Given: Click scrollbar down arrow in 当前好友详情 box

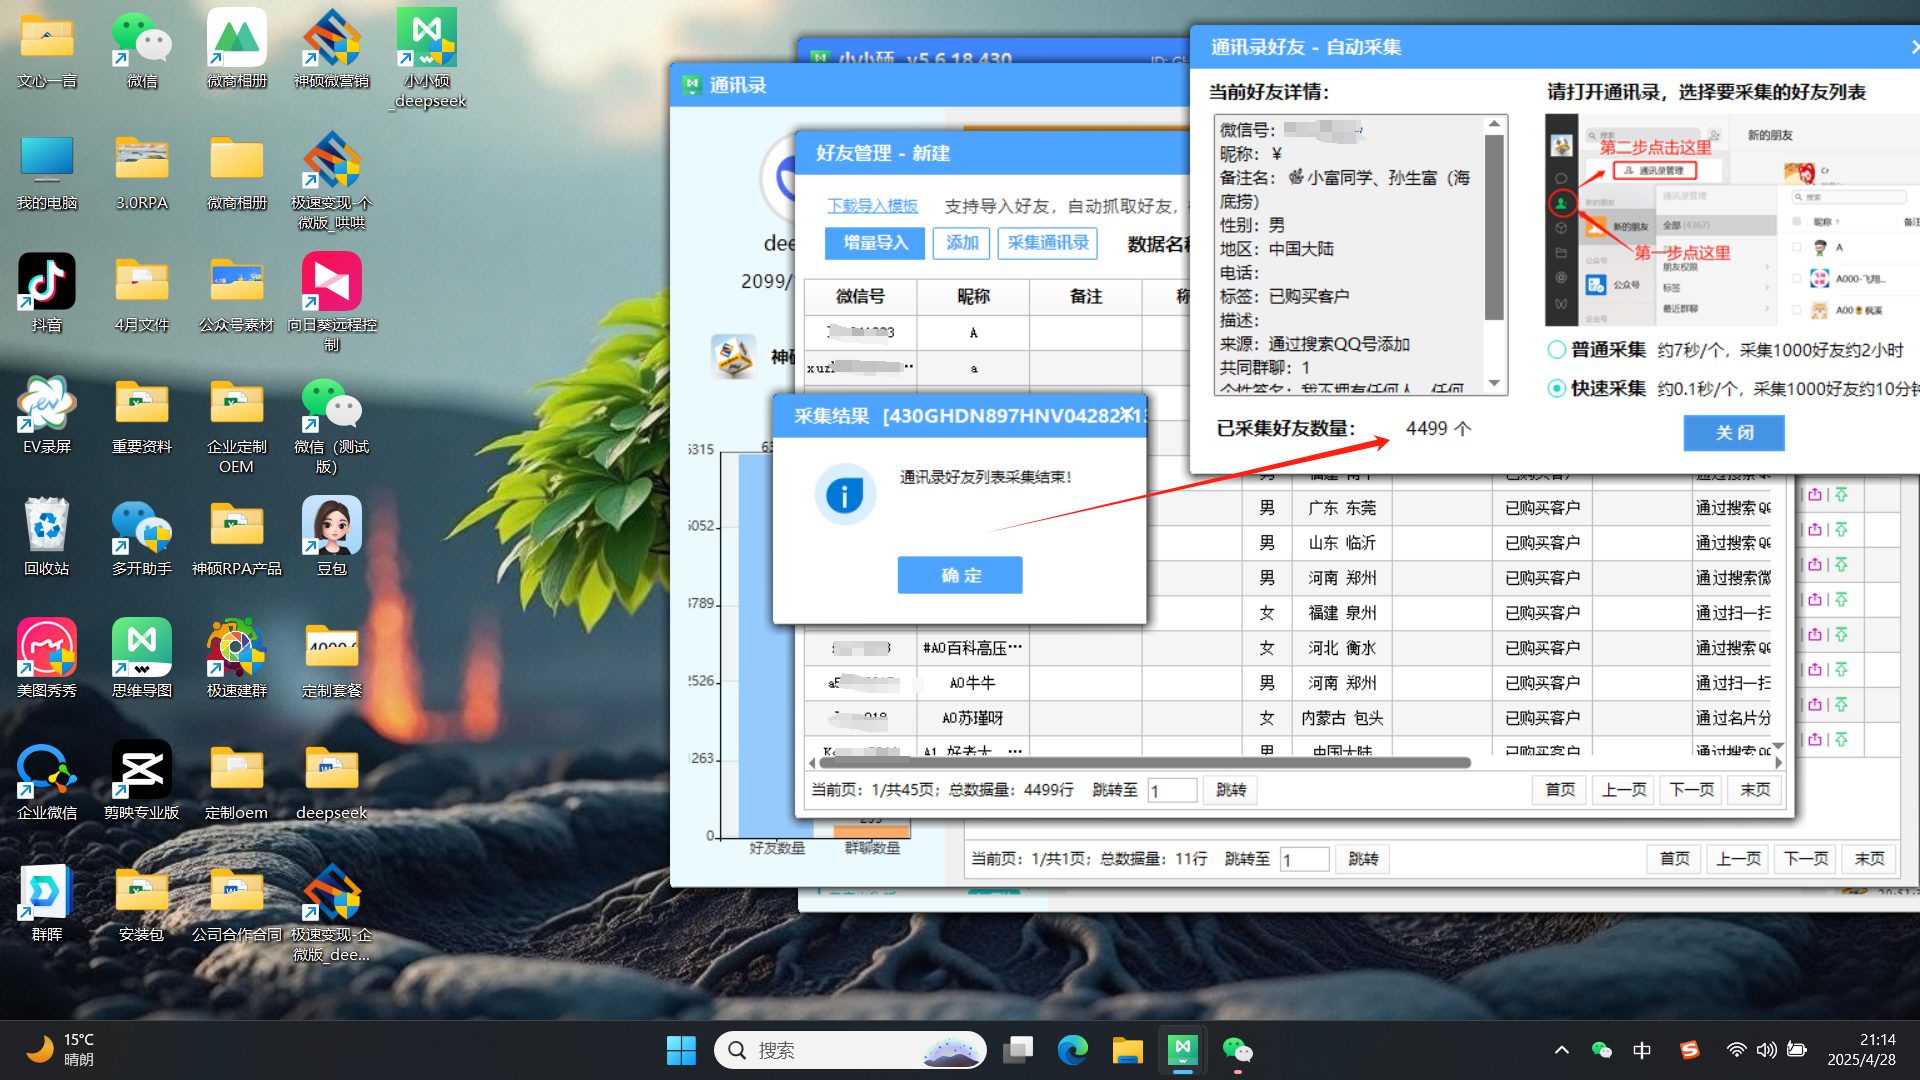Looking at the screenshot, I should coord(1494,384).
